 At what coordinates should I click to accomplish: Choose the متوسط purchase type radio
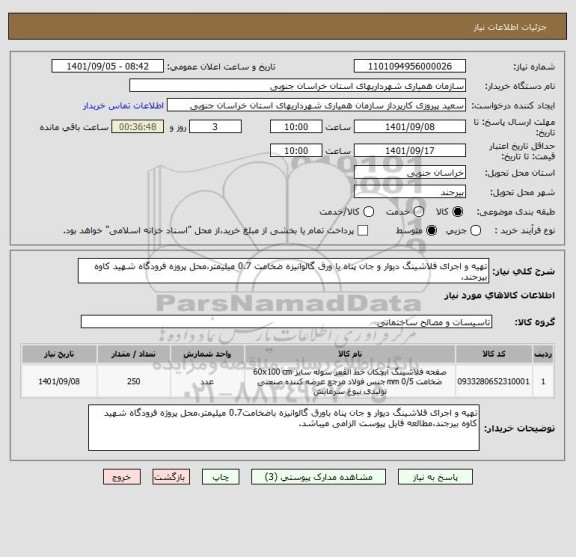(x=431, y=231)
